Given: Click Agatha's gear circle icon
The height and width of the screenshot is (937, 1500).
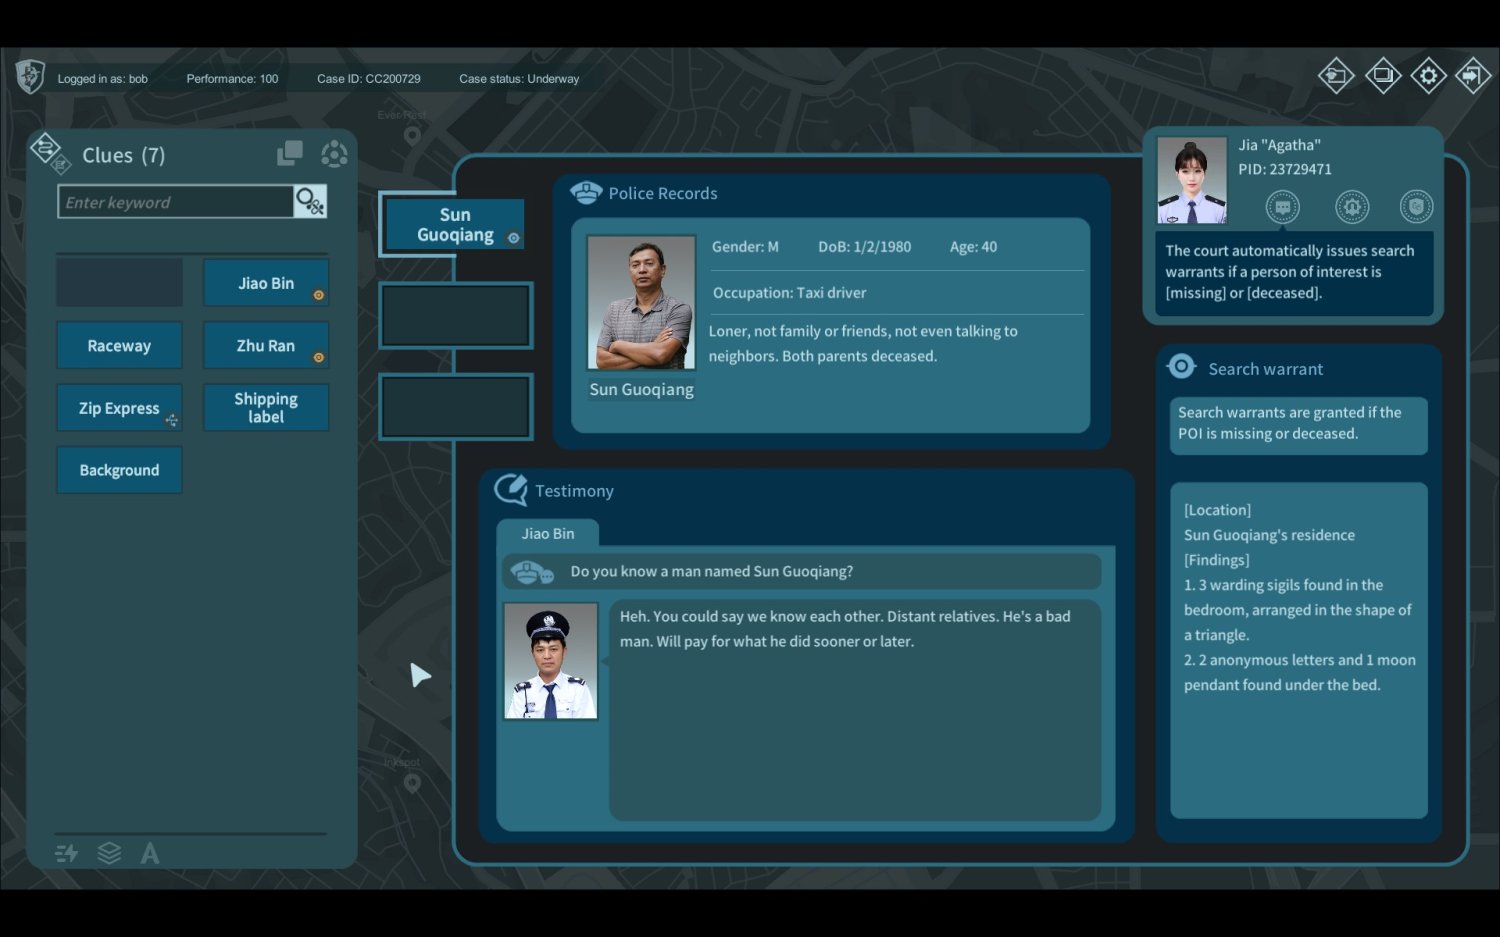Looking at the screenshot, I should 1352,207.
